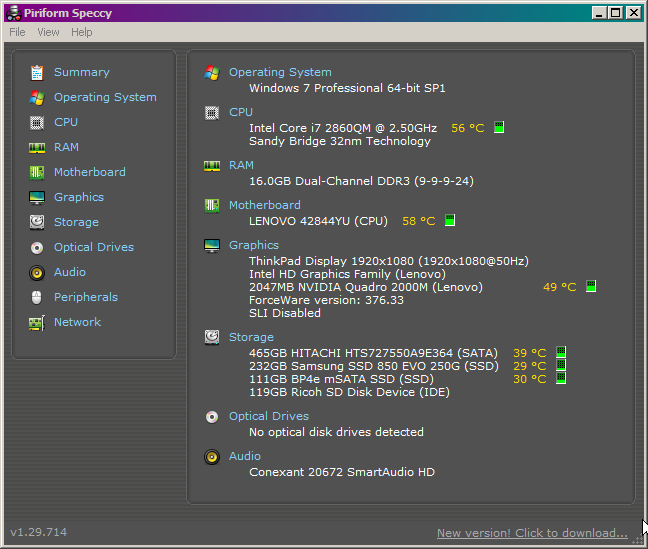This screenshot has height=549, width=648.
Task: Click the CPU temperature indicator at 56 °C
Action: (468, 128)
